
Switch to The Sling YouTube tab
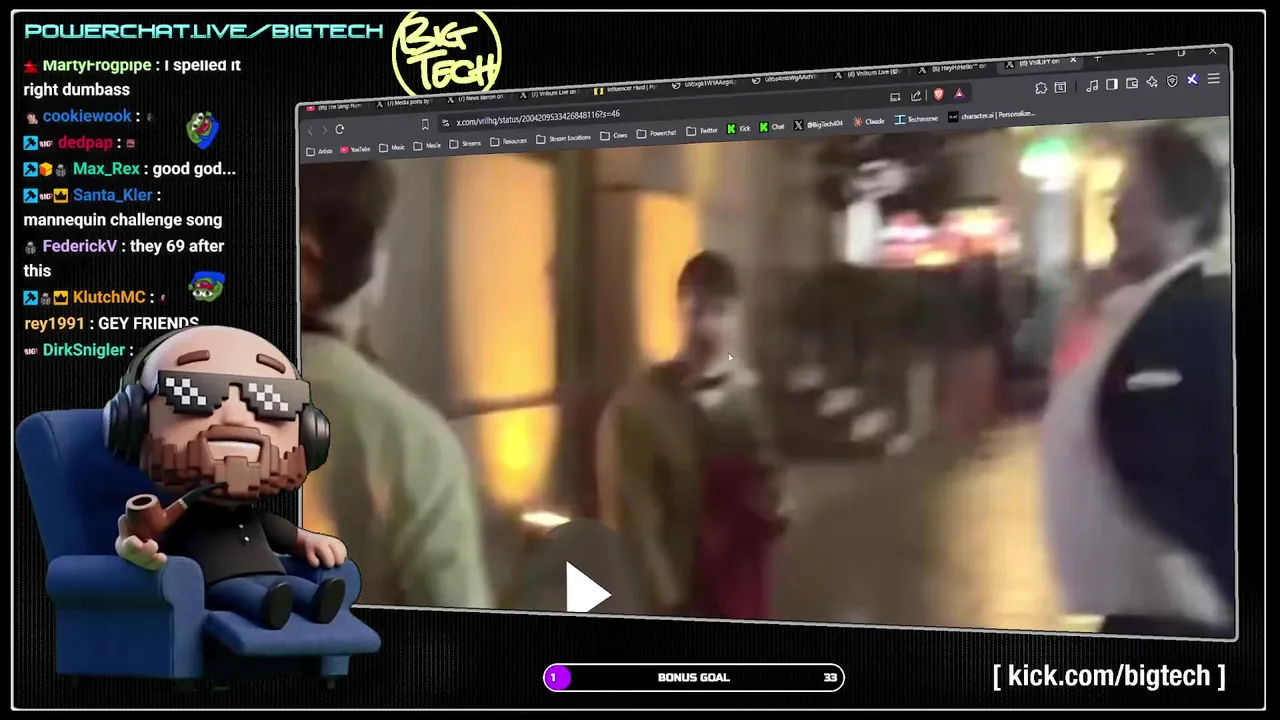coord(335,106)
